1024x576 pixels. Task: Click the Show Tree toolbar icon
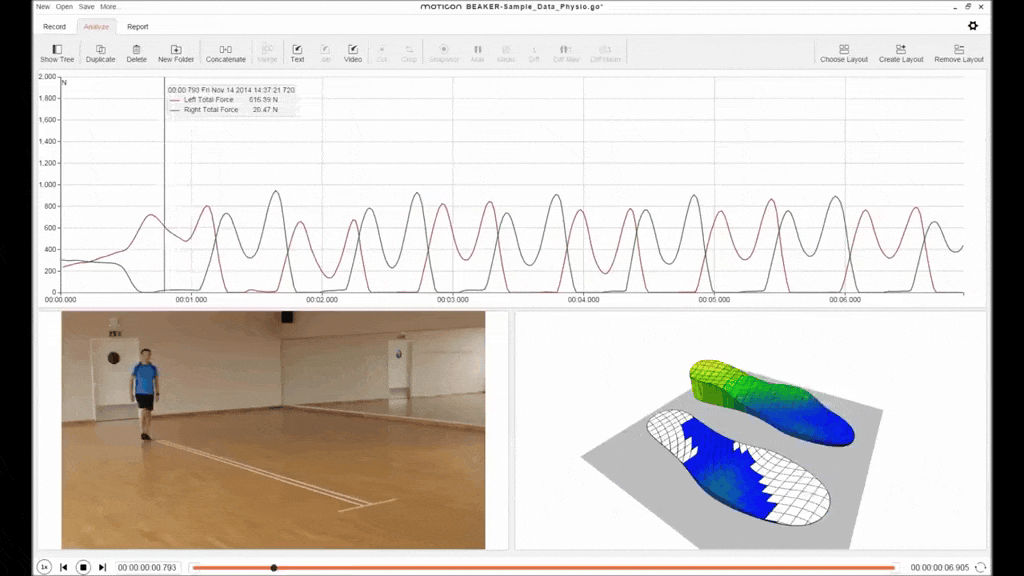(x=57, y=50)
